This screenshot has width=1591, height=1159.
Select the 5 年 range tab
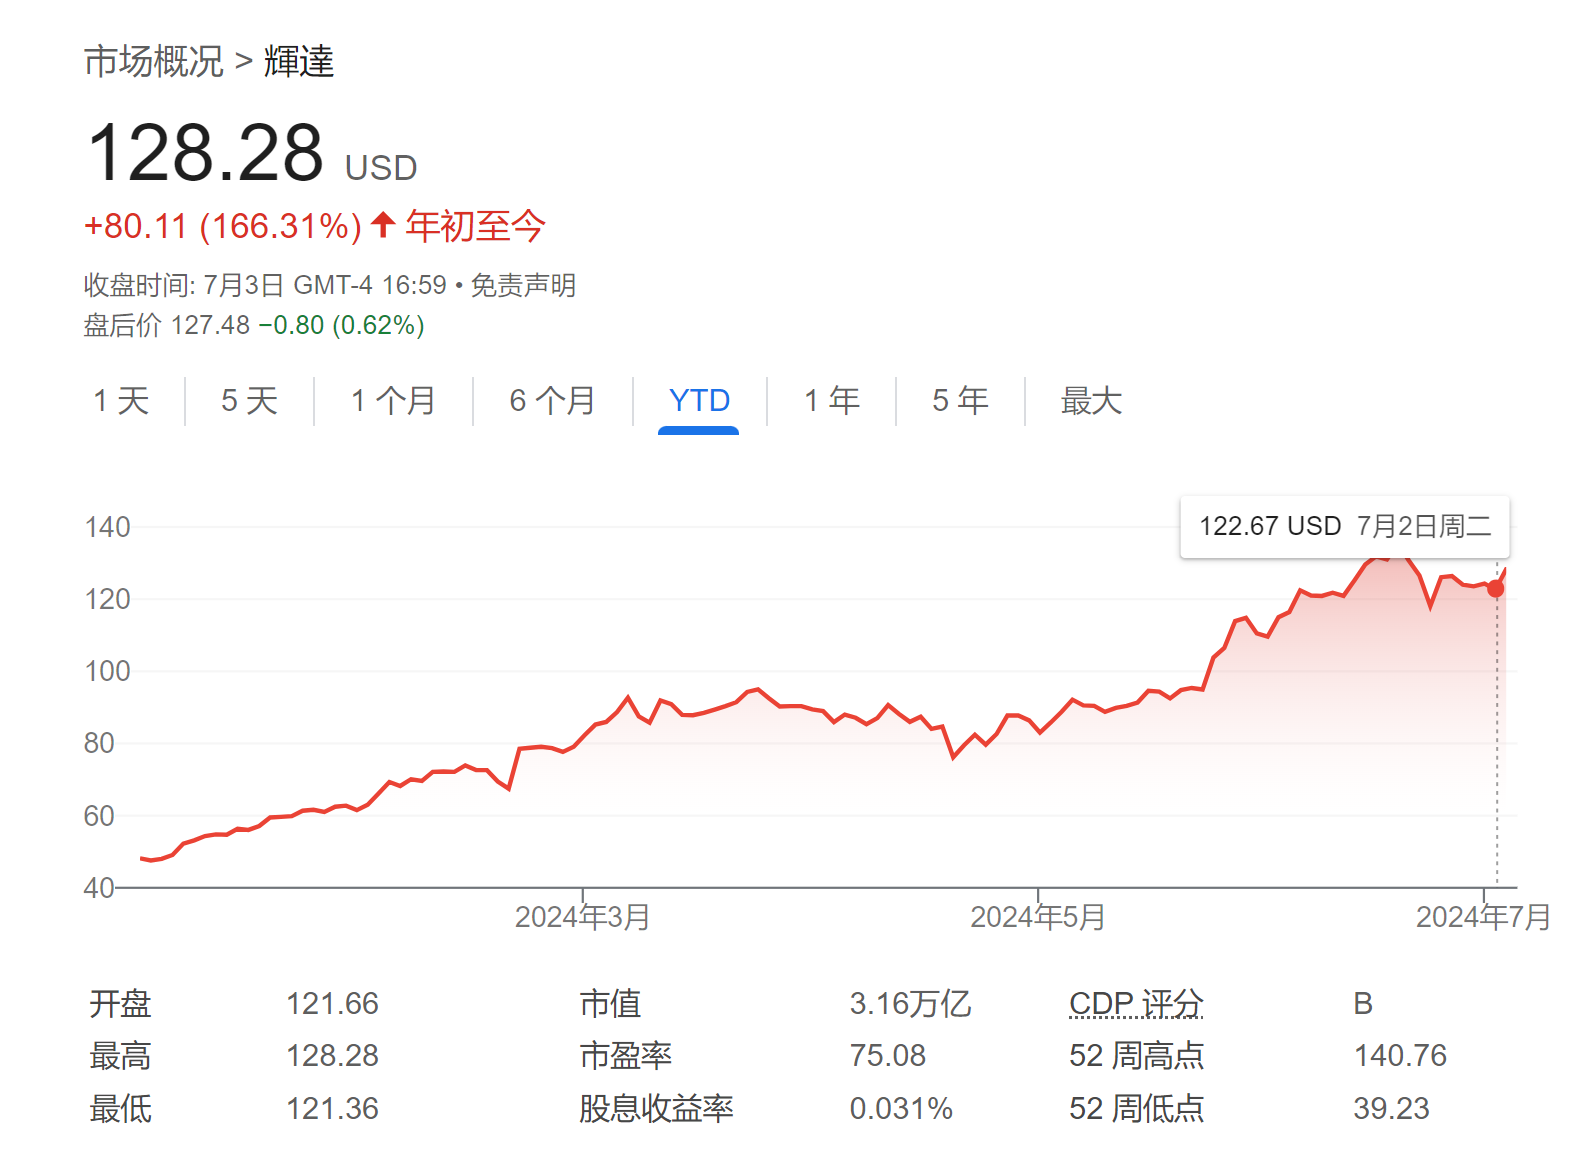[x=960, y=401]
